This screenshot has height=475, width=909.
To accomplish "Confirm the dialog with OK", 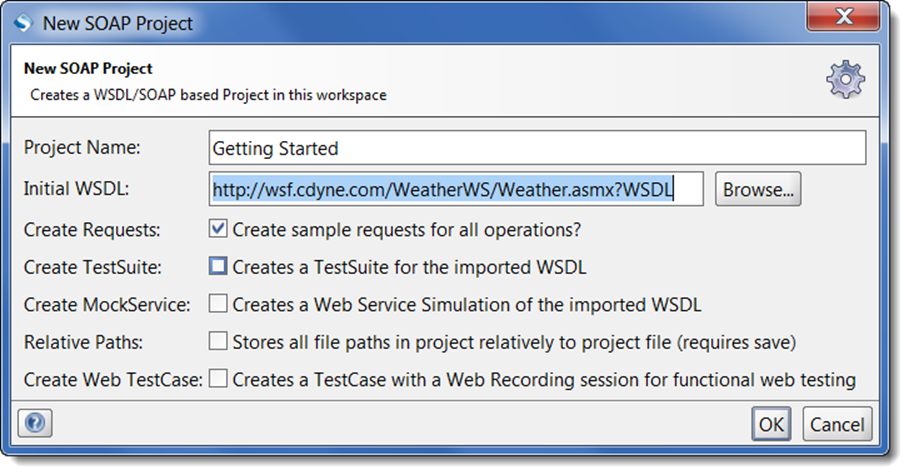I will 771,424.
